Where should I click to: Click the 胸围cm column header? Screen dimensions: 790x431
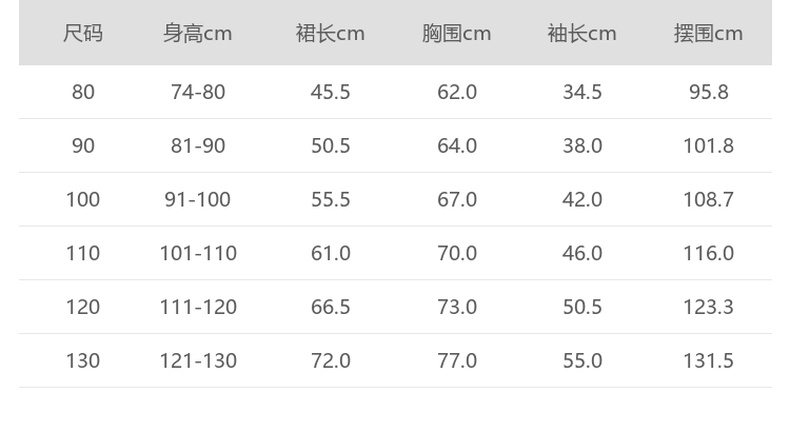[456, 34]
